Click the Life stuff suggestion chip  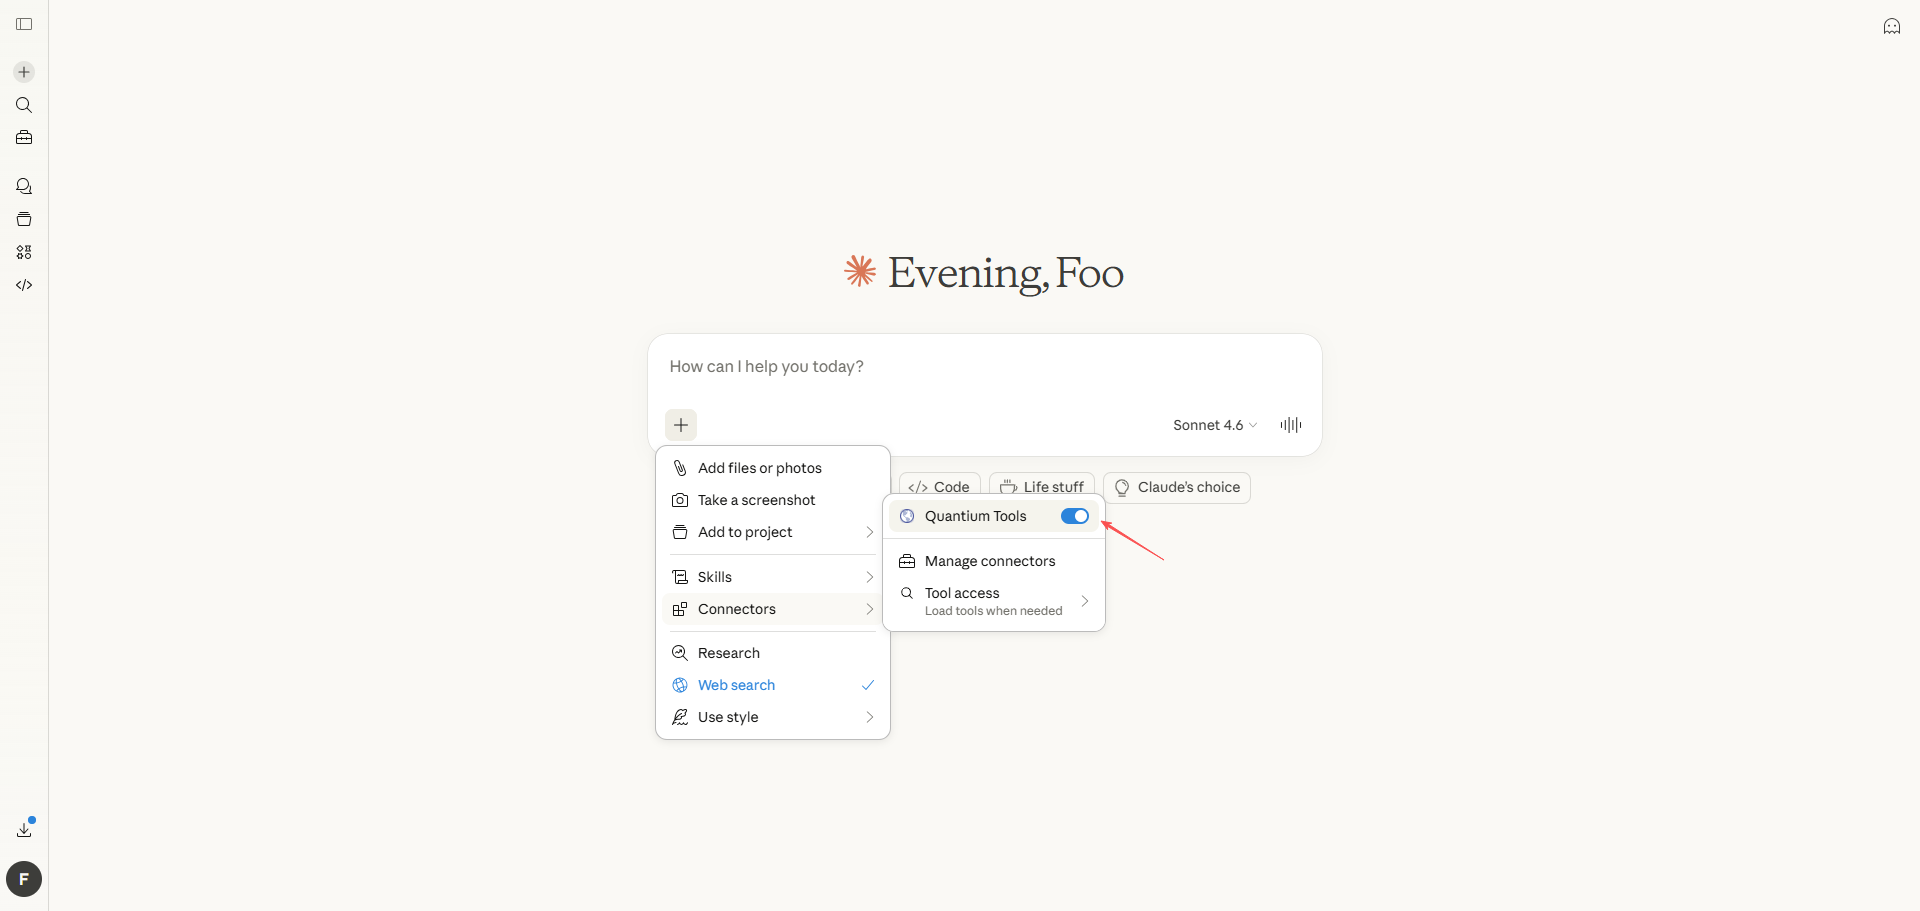[x=1041, y=486]
